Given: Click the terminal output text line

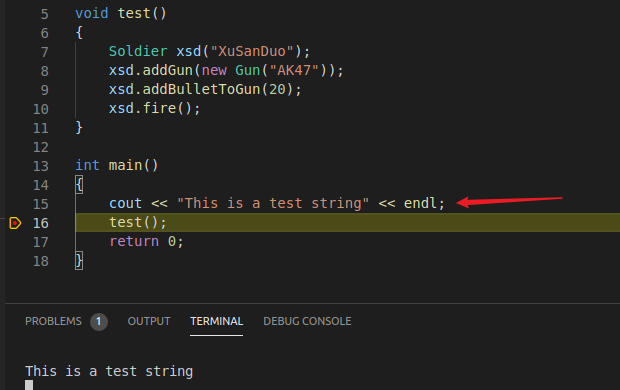Looking at the screenshot, I should [x=109, y=371].
